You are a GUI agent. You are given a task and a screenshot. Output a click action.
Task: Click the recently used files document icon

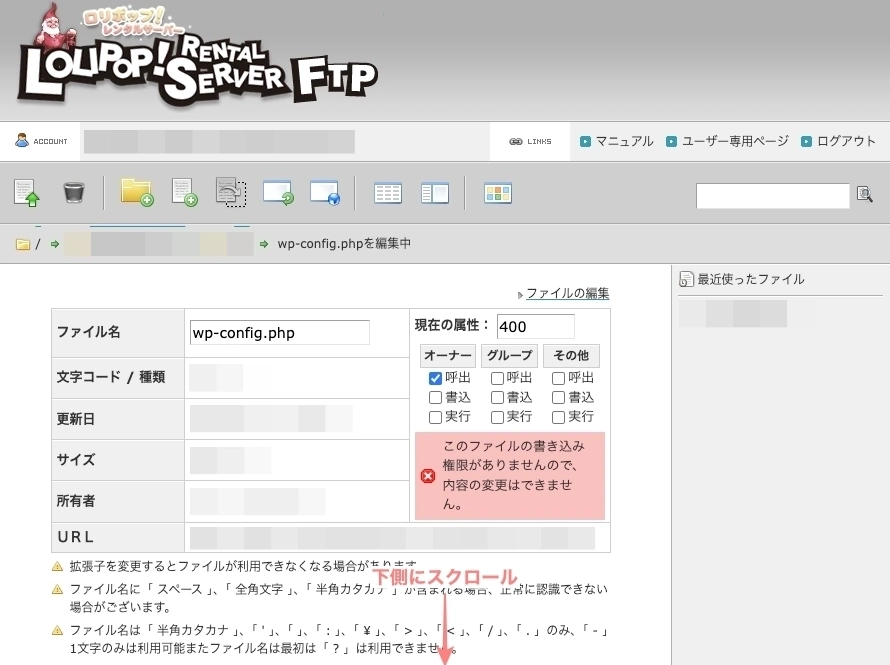pyautogui.click(x=686, y=279)
